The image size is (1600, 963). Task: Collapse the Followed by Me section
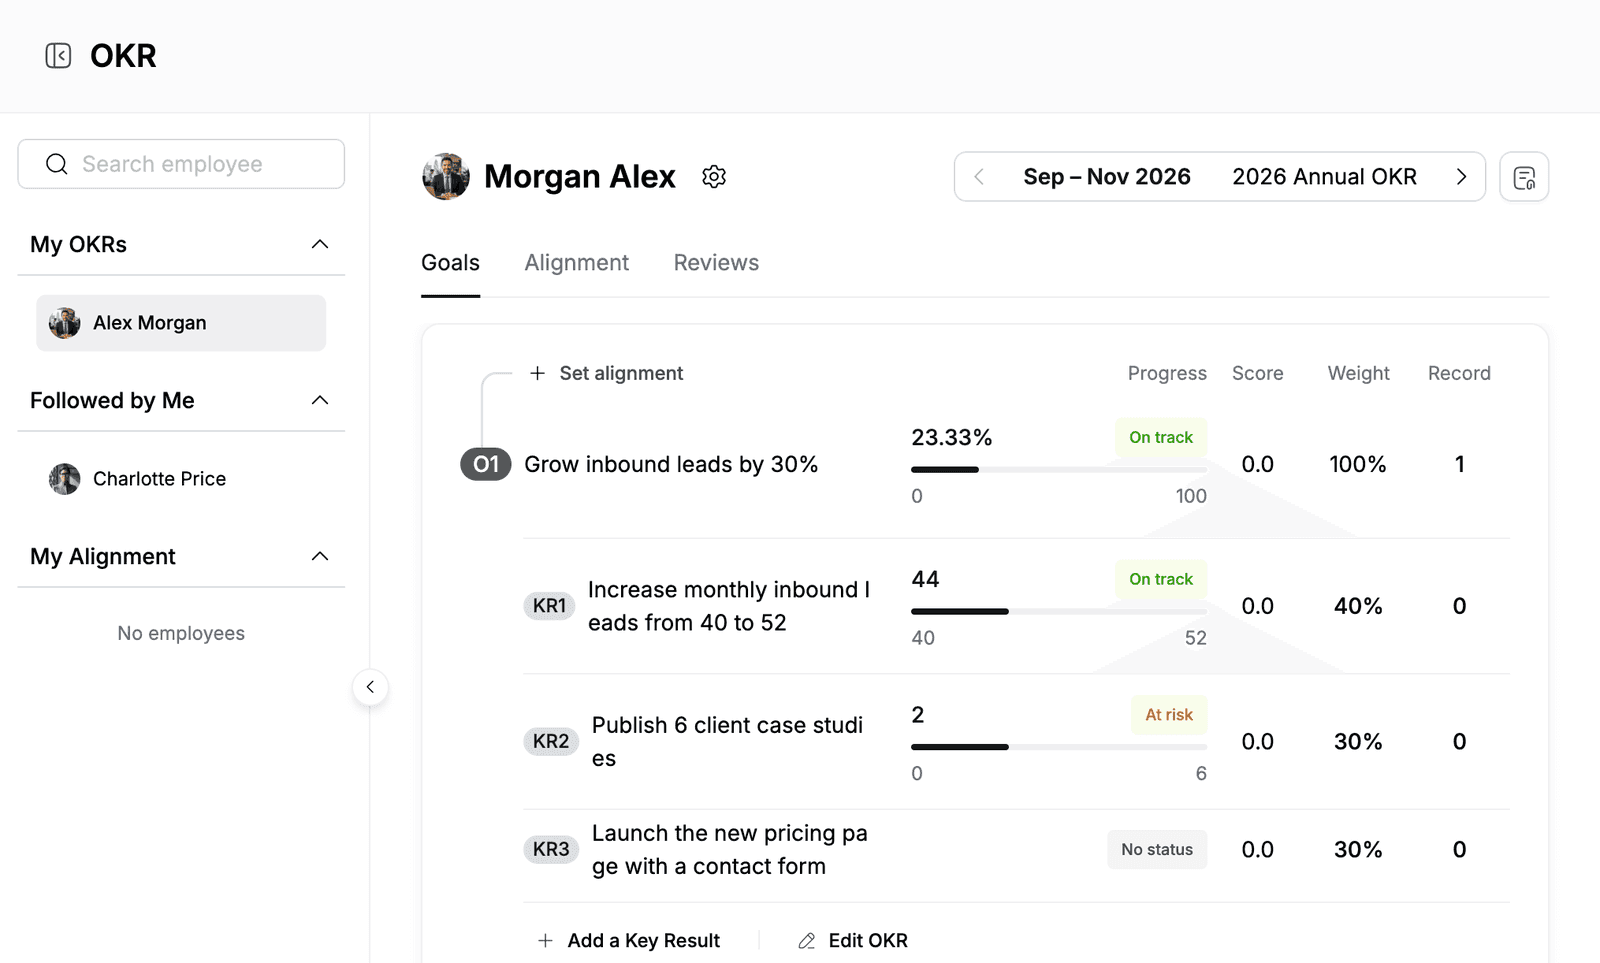pos(320,400)
